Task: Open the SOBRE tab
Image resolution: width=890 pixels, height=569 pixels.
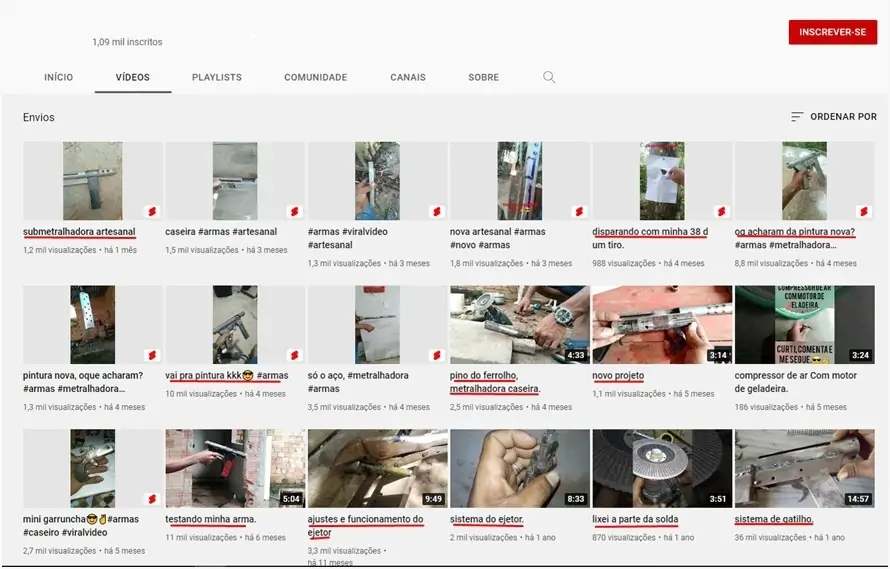Action: click(484, 77)
